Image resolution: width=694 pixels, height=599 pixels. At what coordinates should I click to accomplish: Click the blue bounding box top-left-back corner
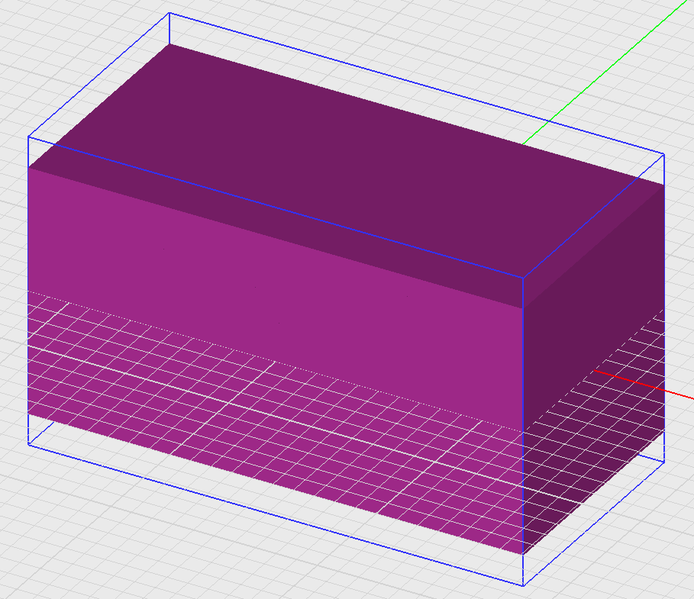[x=169, y=14]
